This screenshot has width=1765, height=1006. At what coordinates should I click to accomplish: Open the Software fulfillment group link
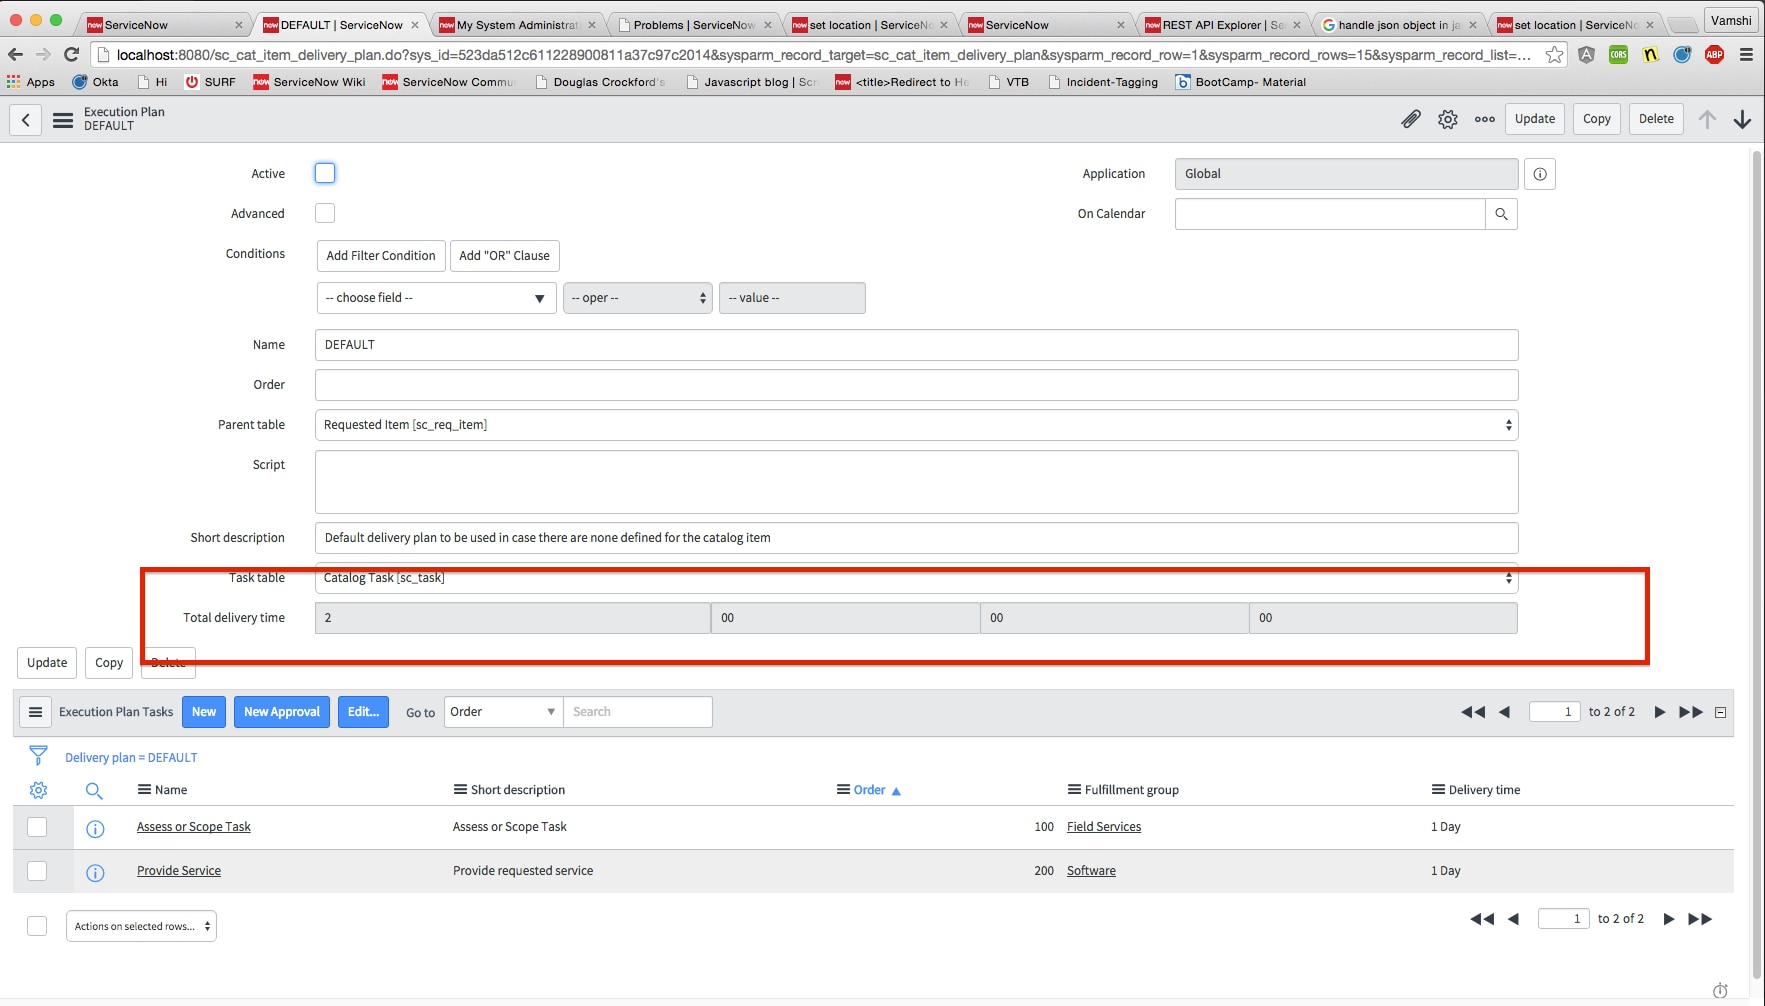[1091, 870]
